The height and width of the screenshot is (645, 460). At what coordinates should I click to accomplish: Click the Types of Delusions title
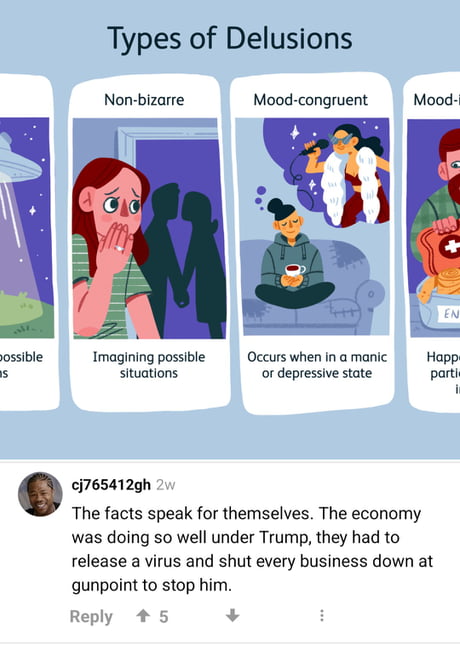(230, 38)
